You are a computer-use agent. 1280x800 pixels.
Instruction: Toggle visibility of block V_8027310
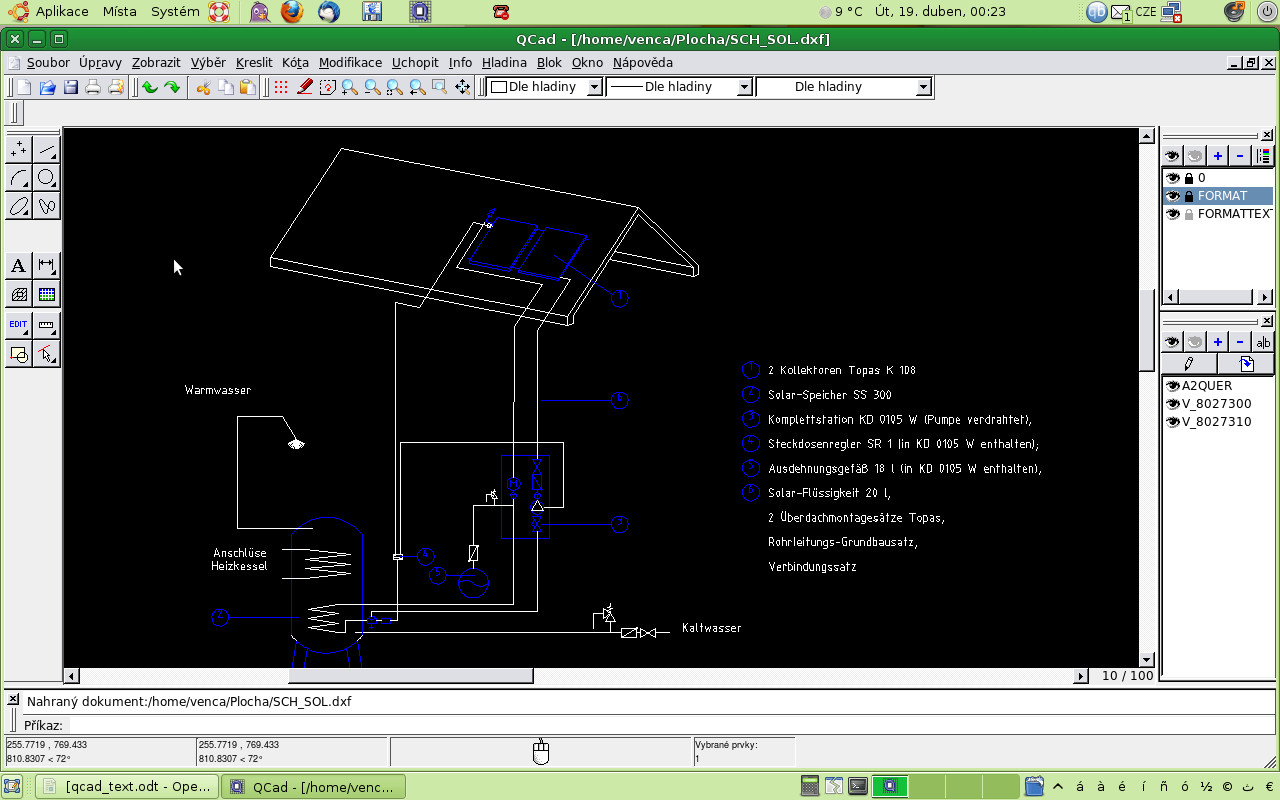[x=1174, y=422]
